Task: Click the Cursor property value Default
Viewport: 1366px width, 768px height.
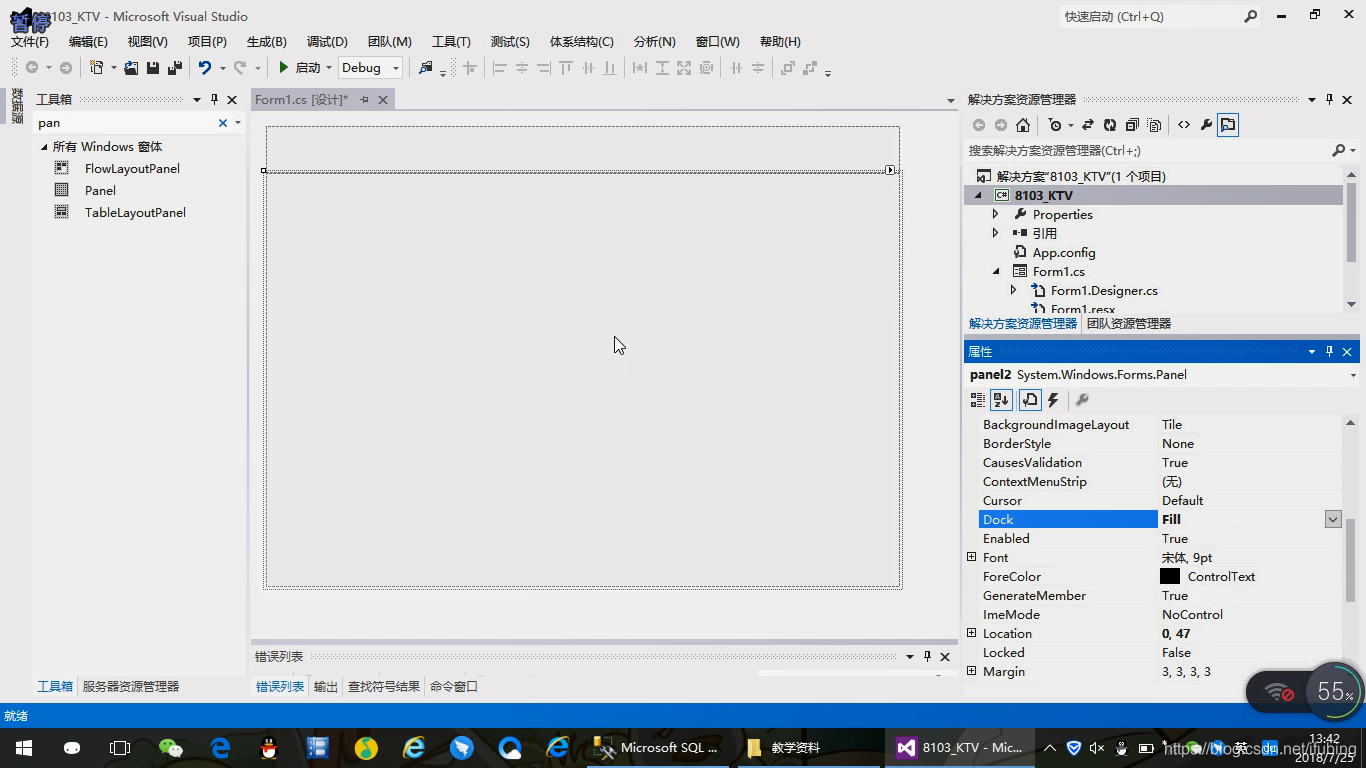Action: 1182,500
